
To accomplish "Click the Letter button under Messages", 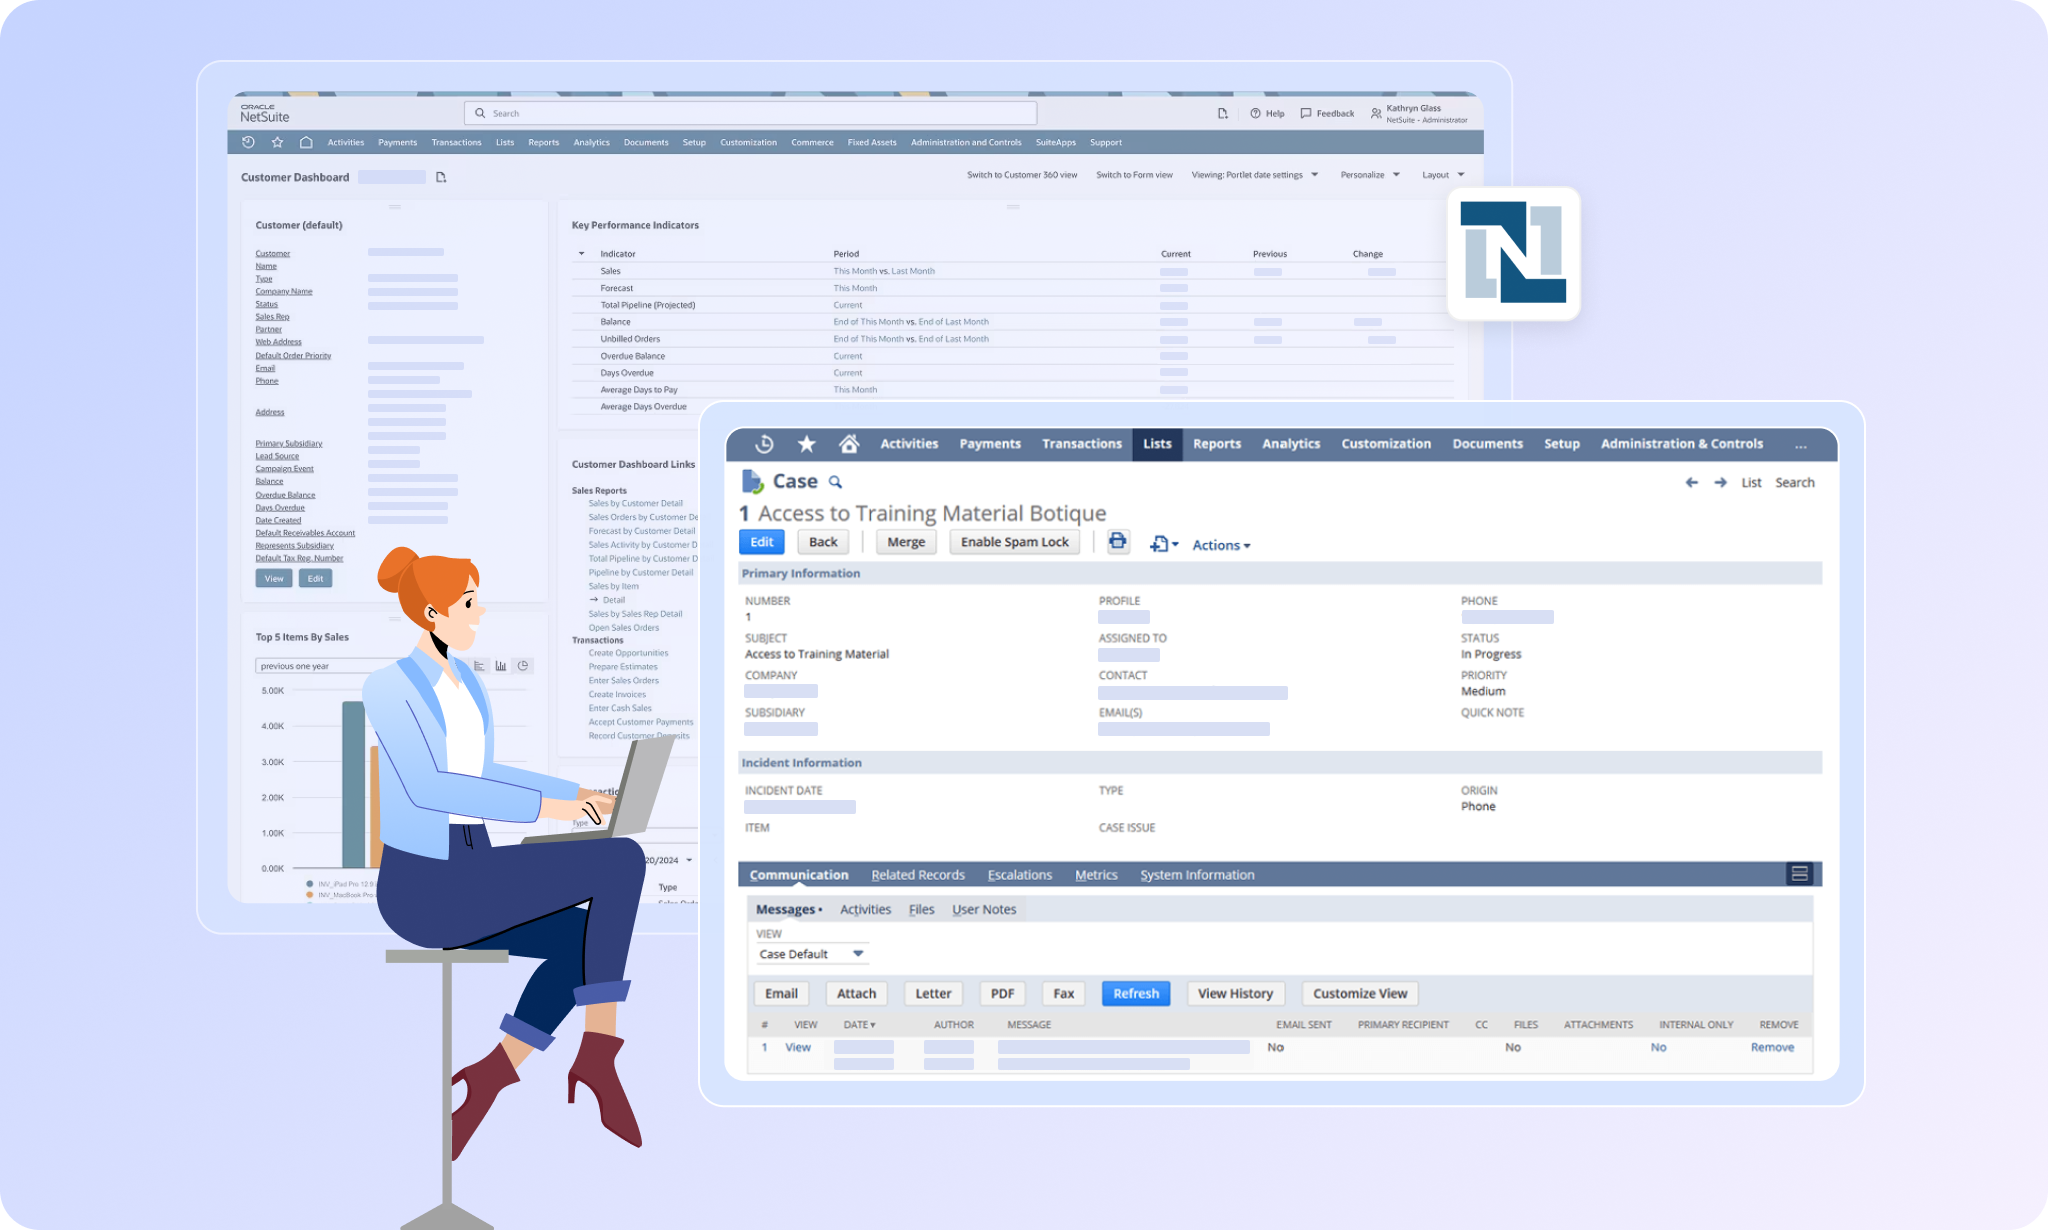I will (x=933, y=994).
